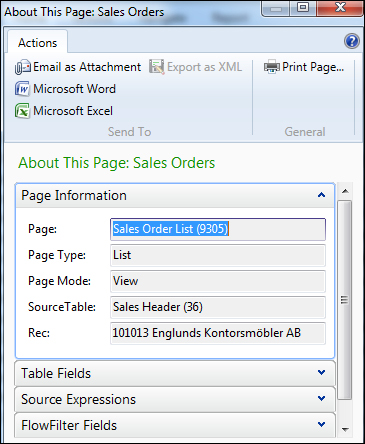This screenshot has width=365, height=444.
Task: Click the Page Type: label
Action: (57, 255)
